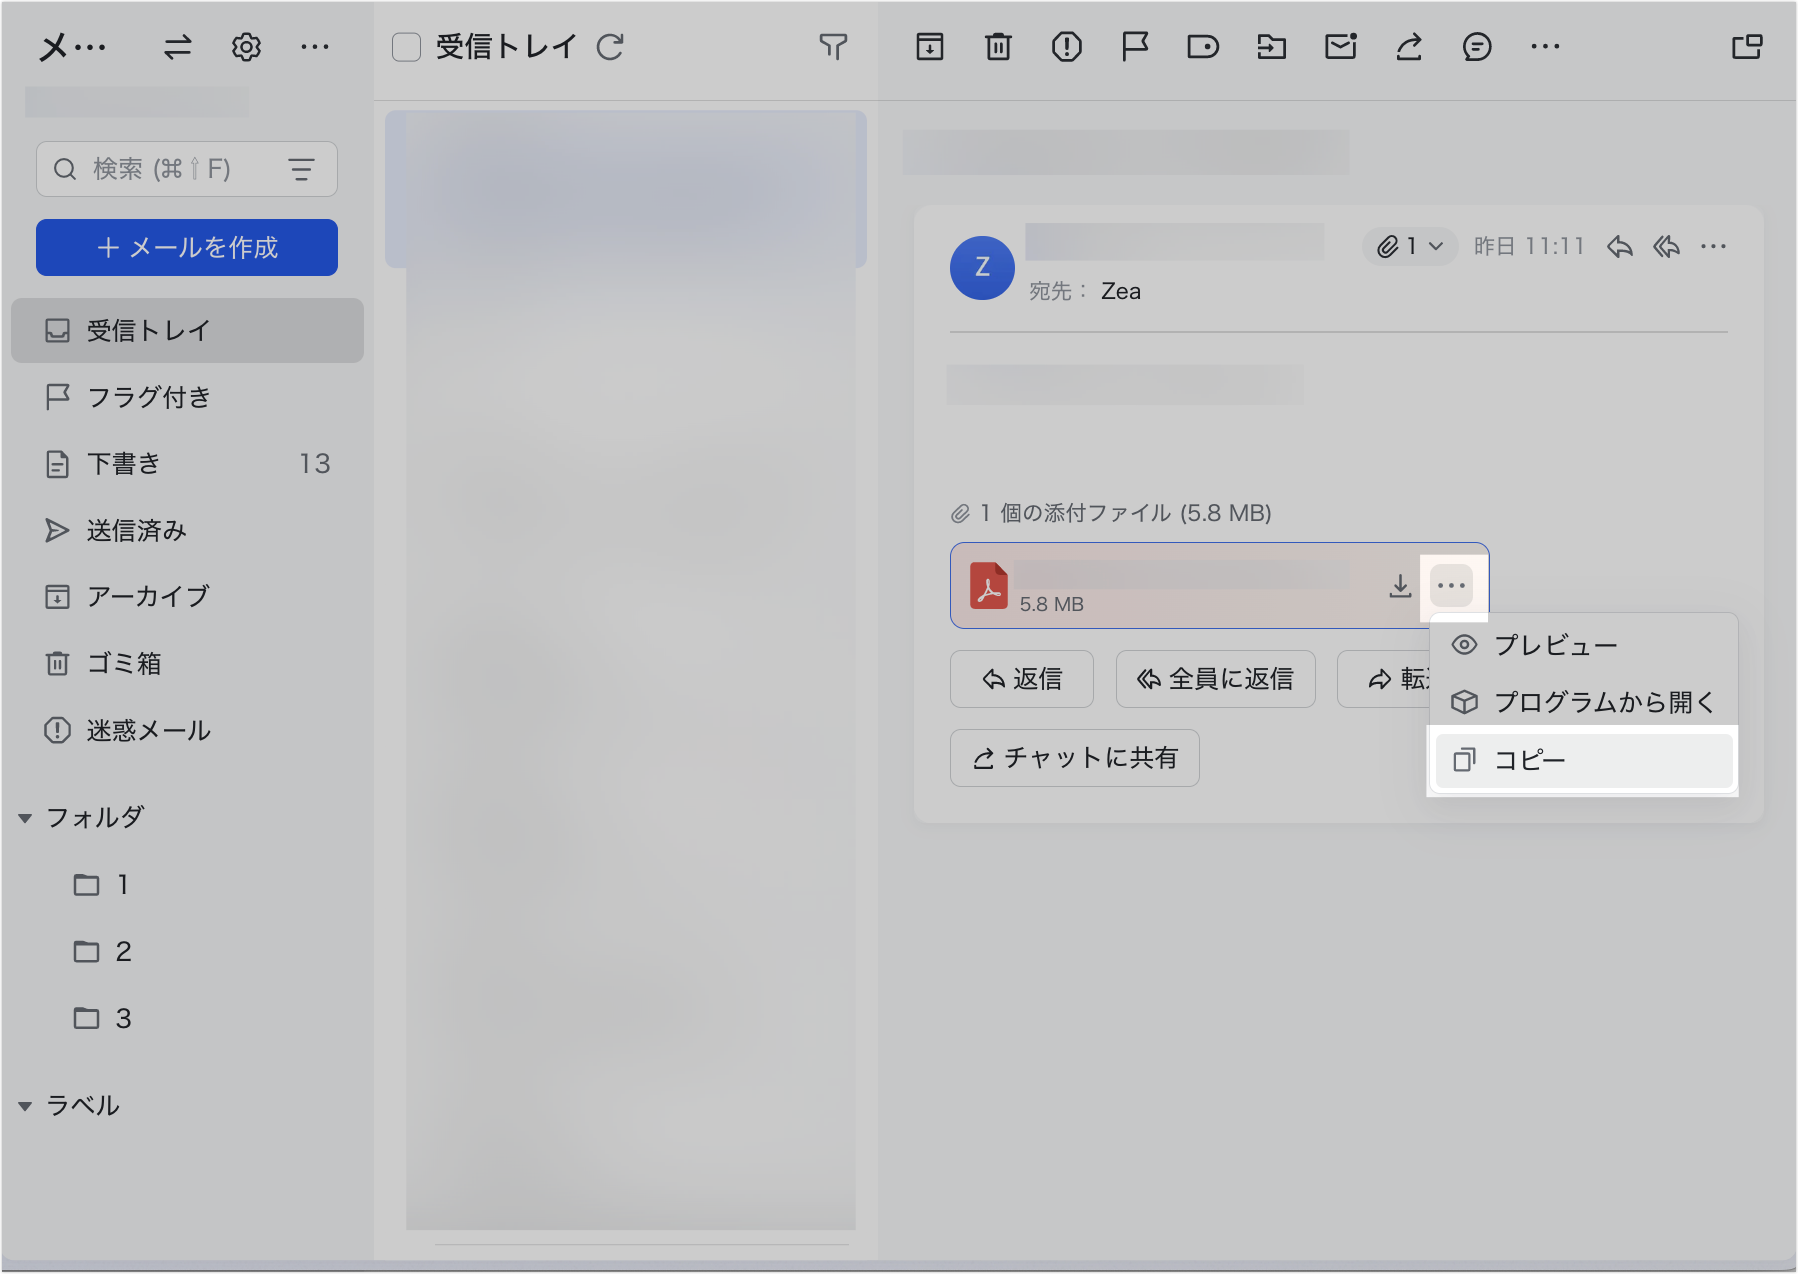This screenshot has width=1798, height=1274.
Task: Download the PDF attachment
Action: click(1400, 586)
